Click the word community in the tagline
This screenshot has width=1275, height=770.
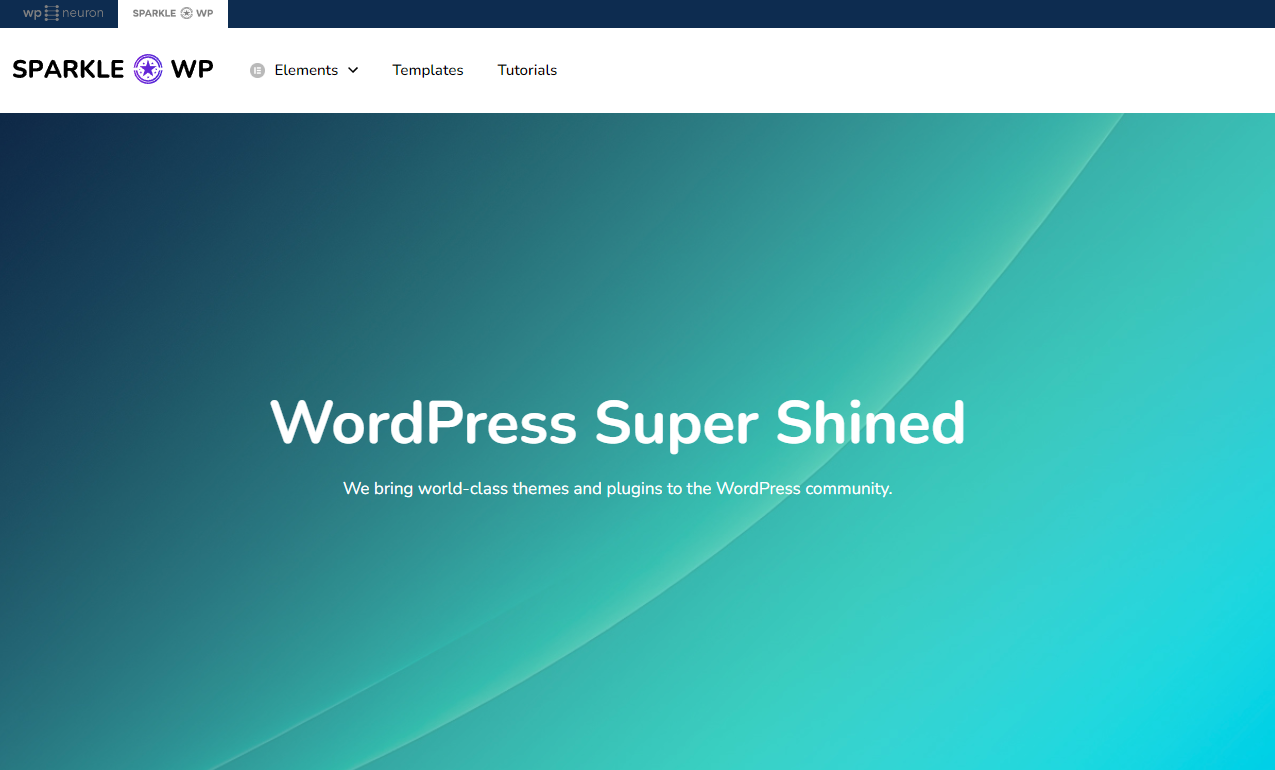coord(848,489)
